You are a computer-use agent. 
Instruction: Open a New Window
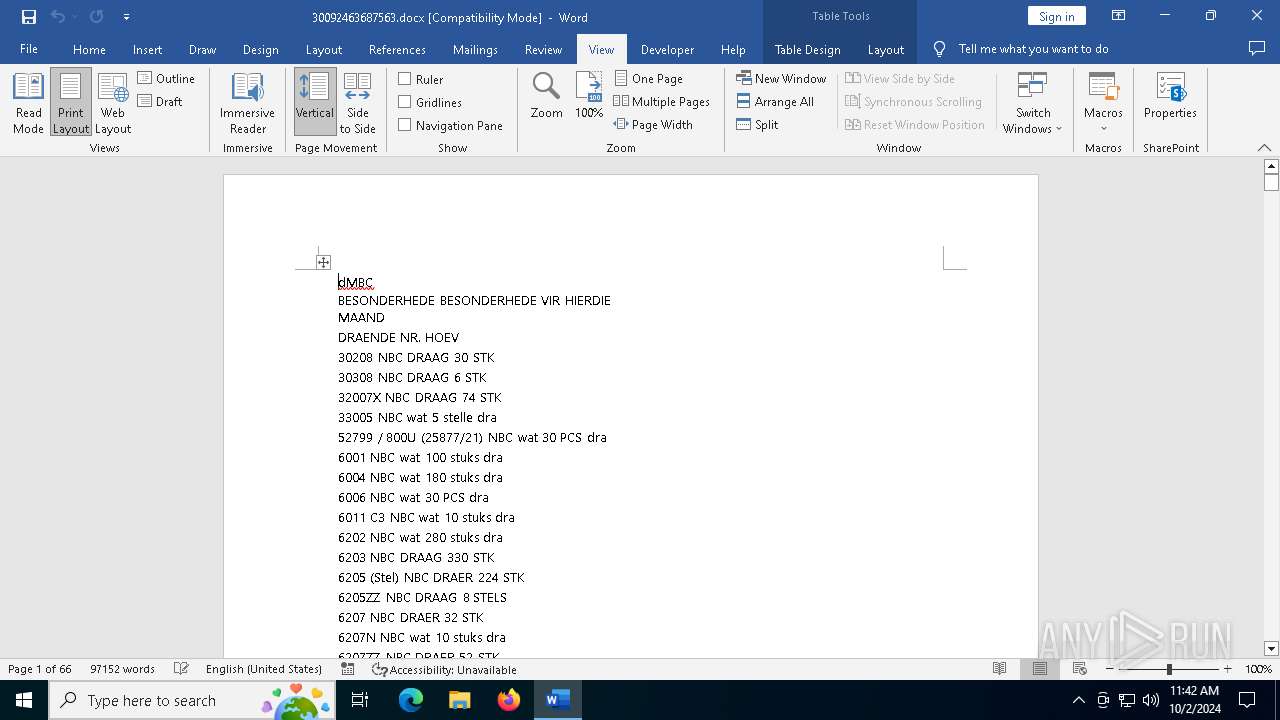(x=781, y=78)
